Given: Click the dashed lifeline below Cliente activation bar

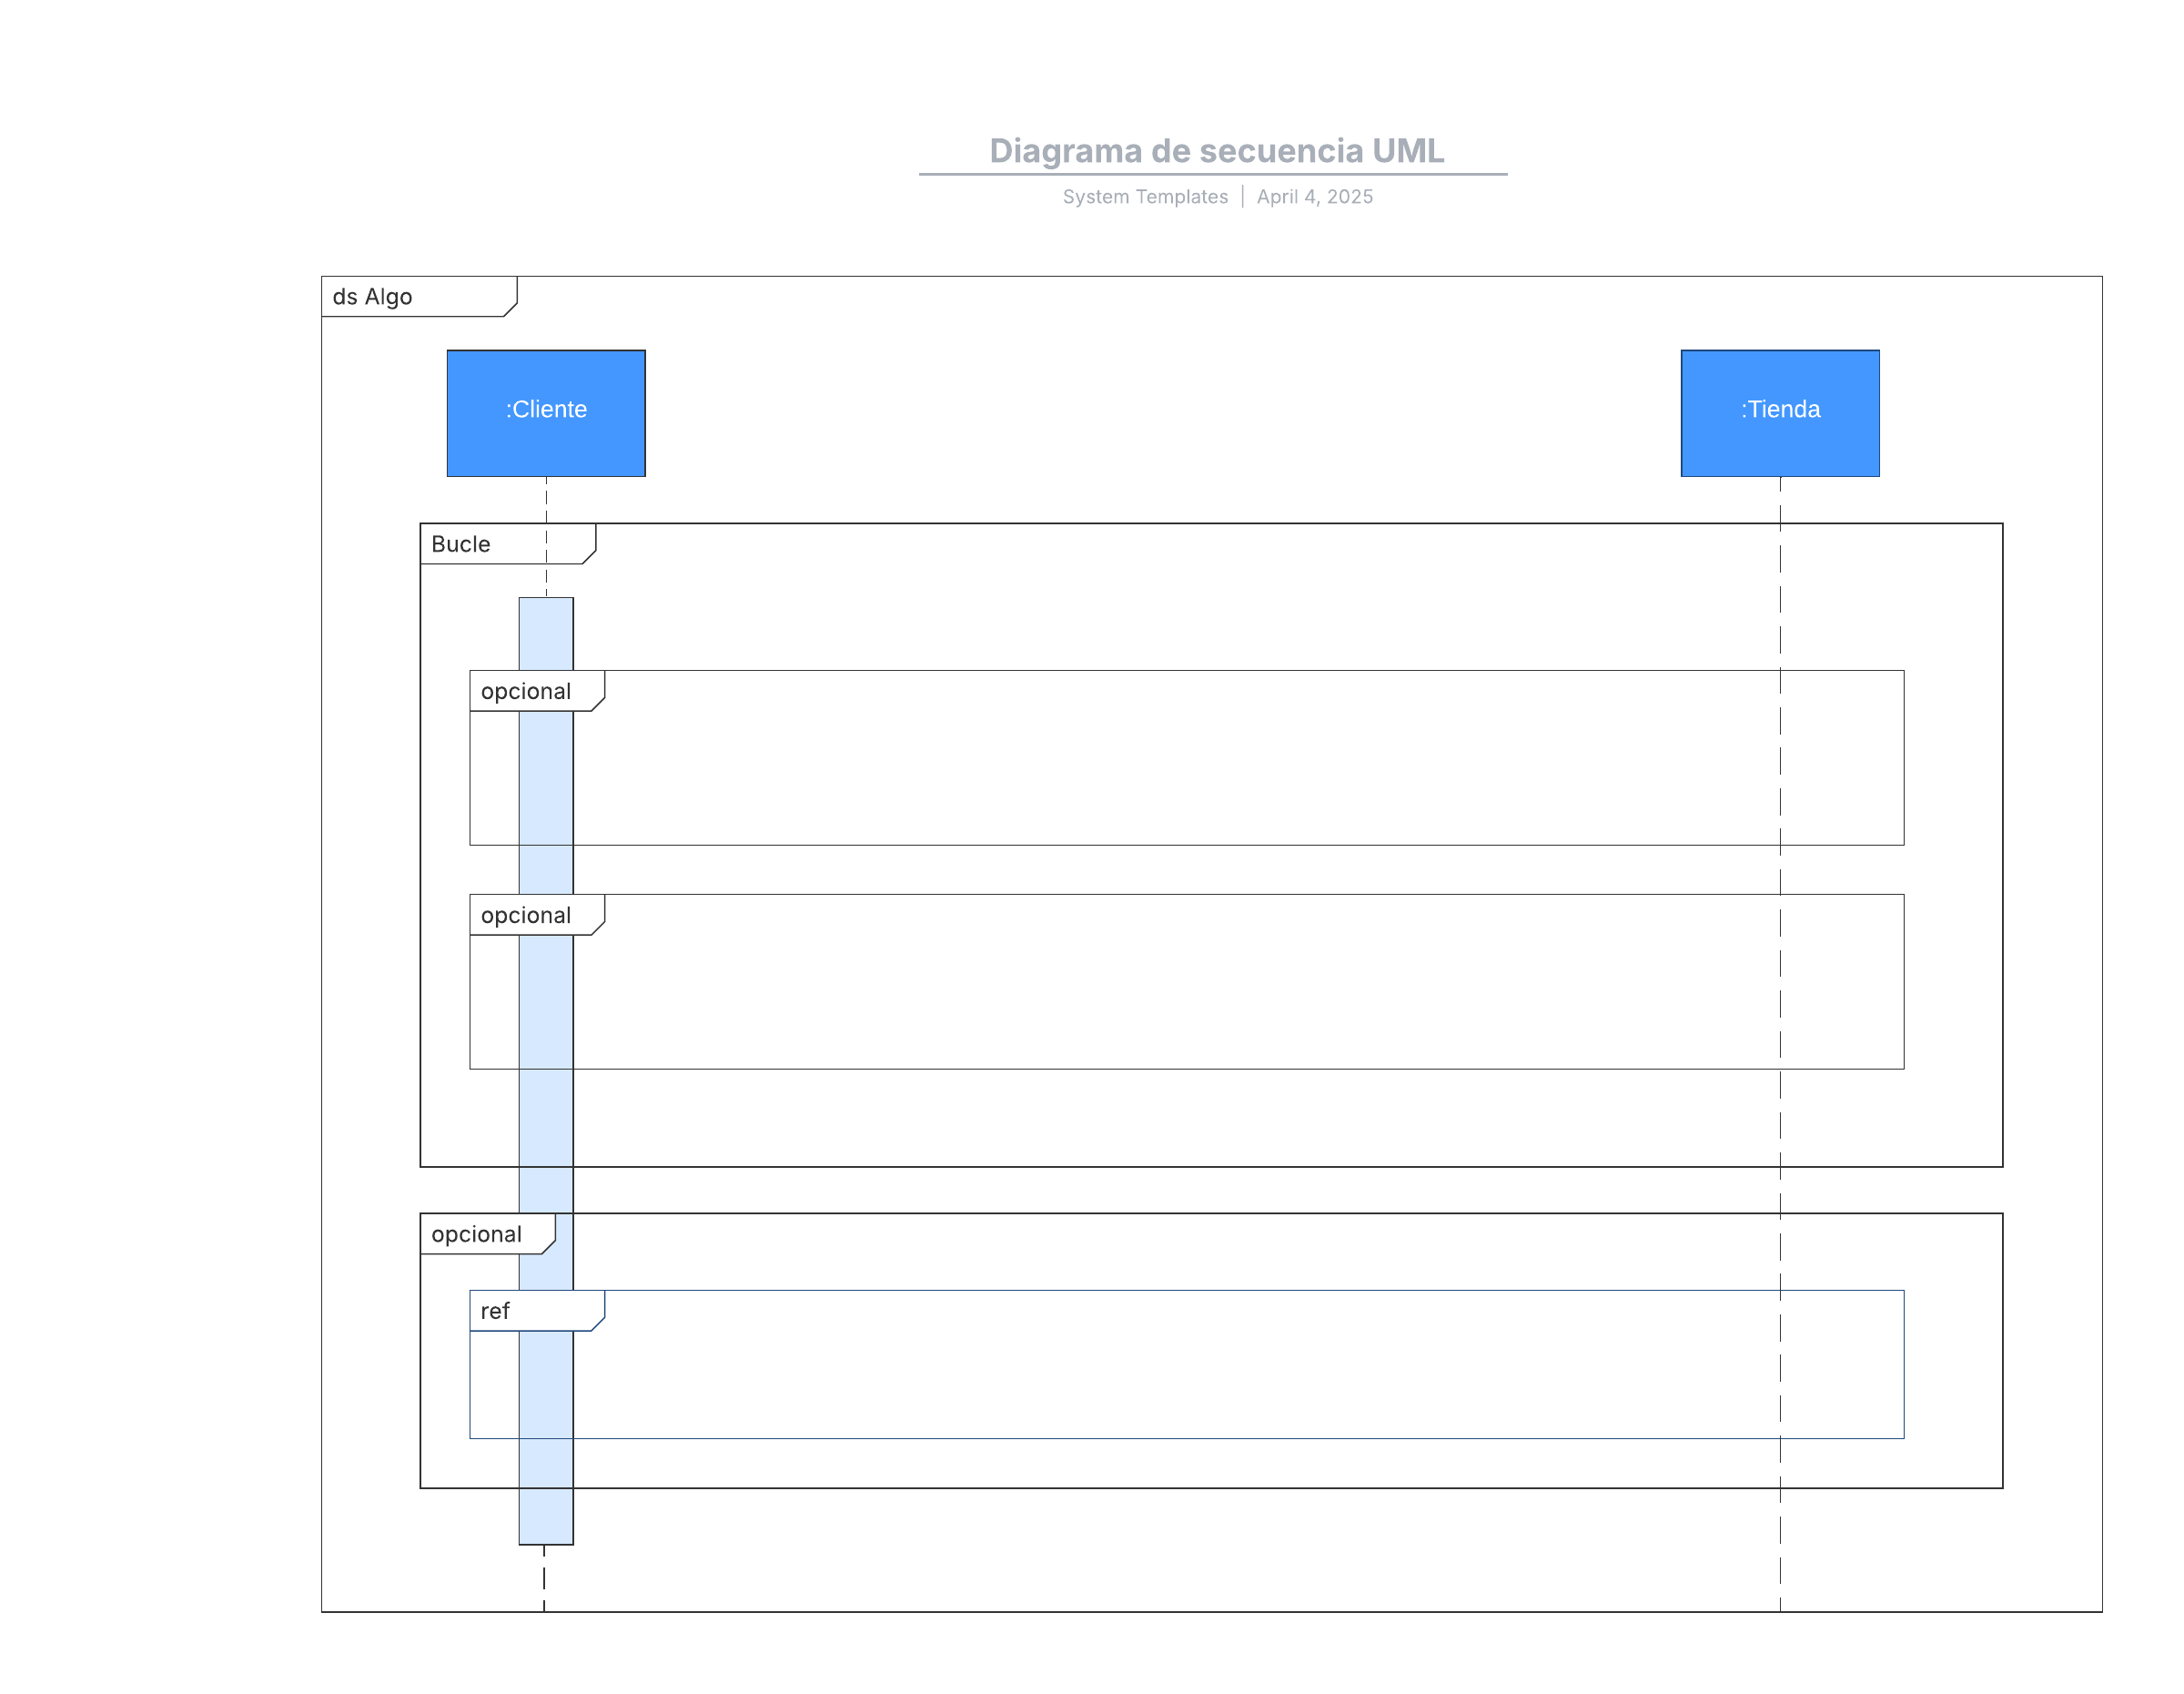Looking at the screenshot, I should pos(544,1580).
